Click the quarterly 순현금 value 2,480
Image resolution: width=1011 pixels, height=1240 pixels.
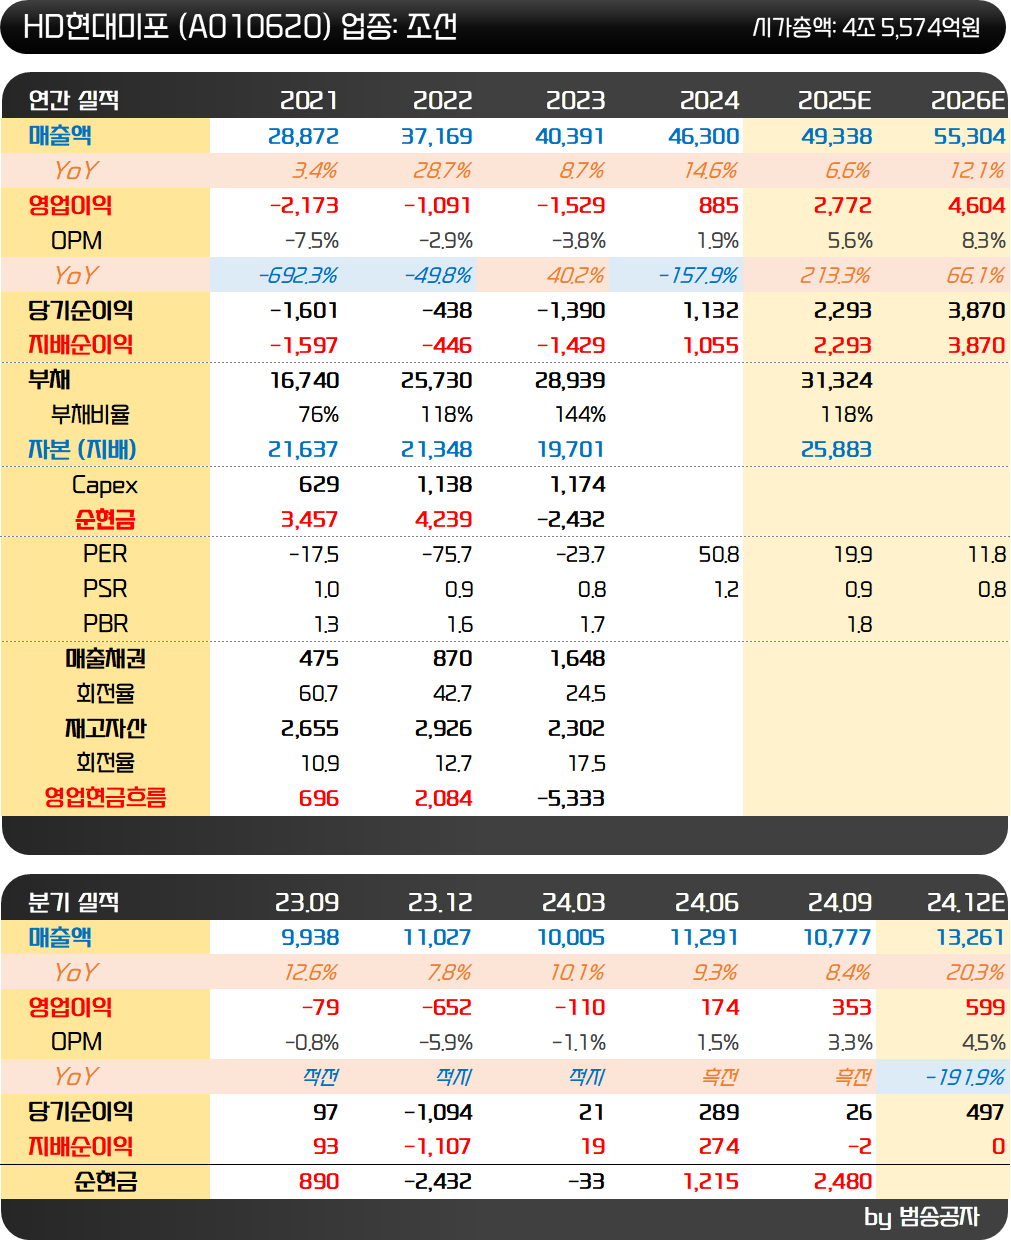tap(843, 1182)
